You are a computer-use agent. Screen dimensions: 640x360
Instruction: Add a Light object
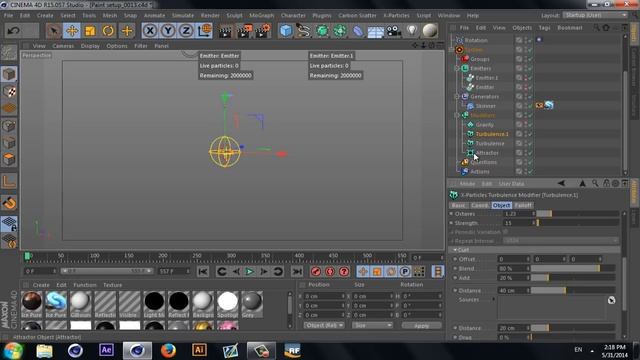[x=412, y=30]
